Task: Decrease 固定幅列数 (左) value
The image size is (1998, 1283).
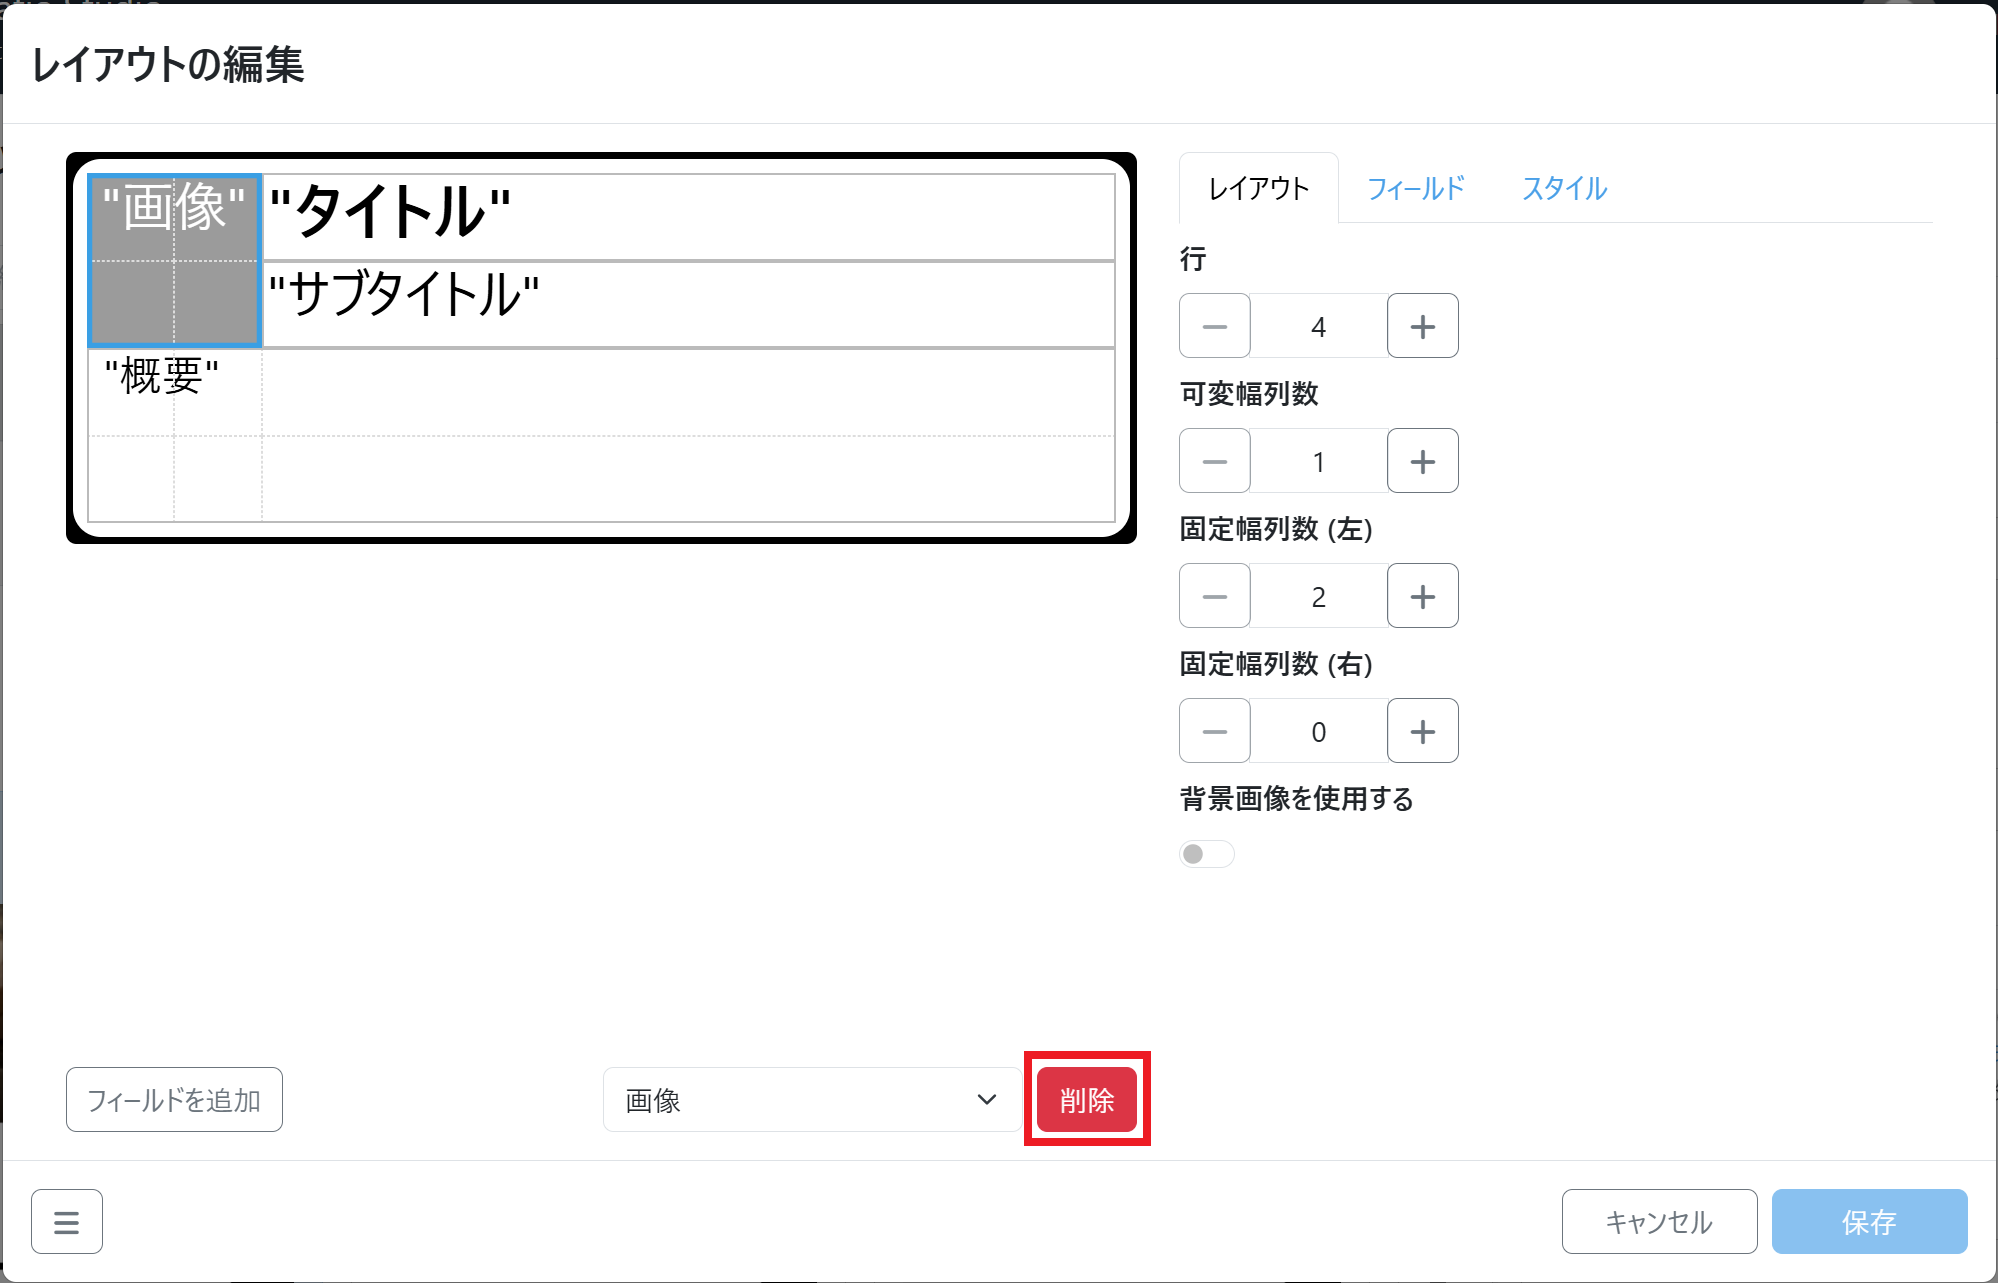Action: click(x=1214, y=596)
